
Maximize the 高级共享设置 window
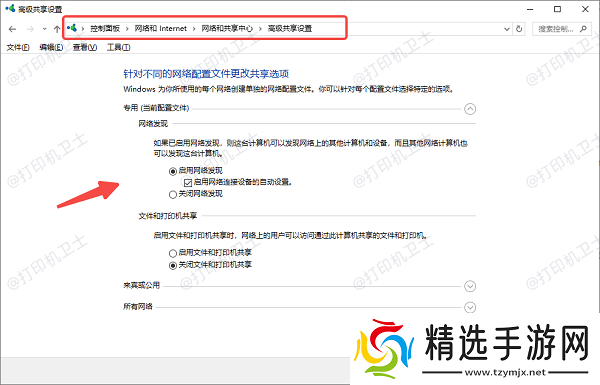(x=558, y=9)
